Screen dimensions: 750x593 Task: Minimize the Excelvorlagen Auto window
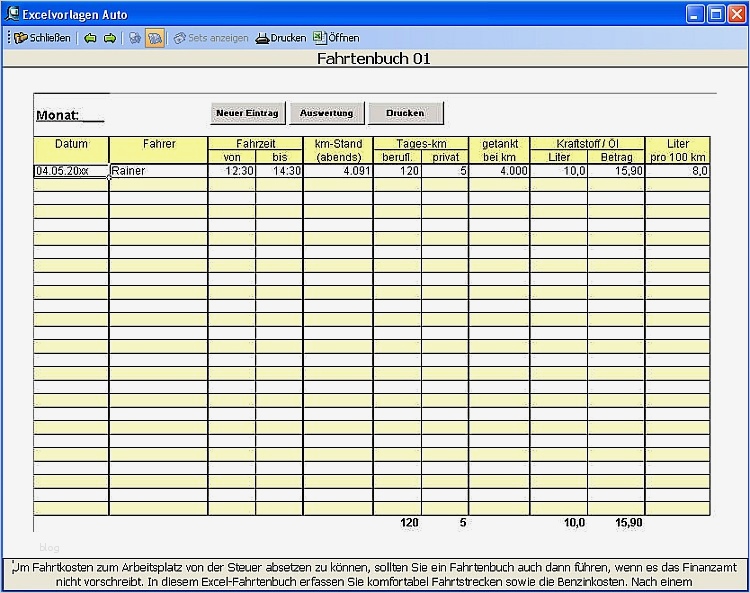[695, 14]
